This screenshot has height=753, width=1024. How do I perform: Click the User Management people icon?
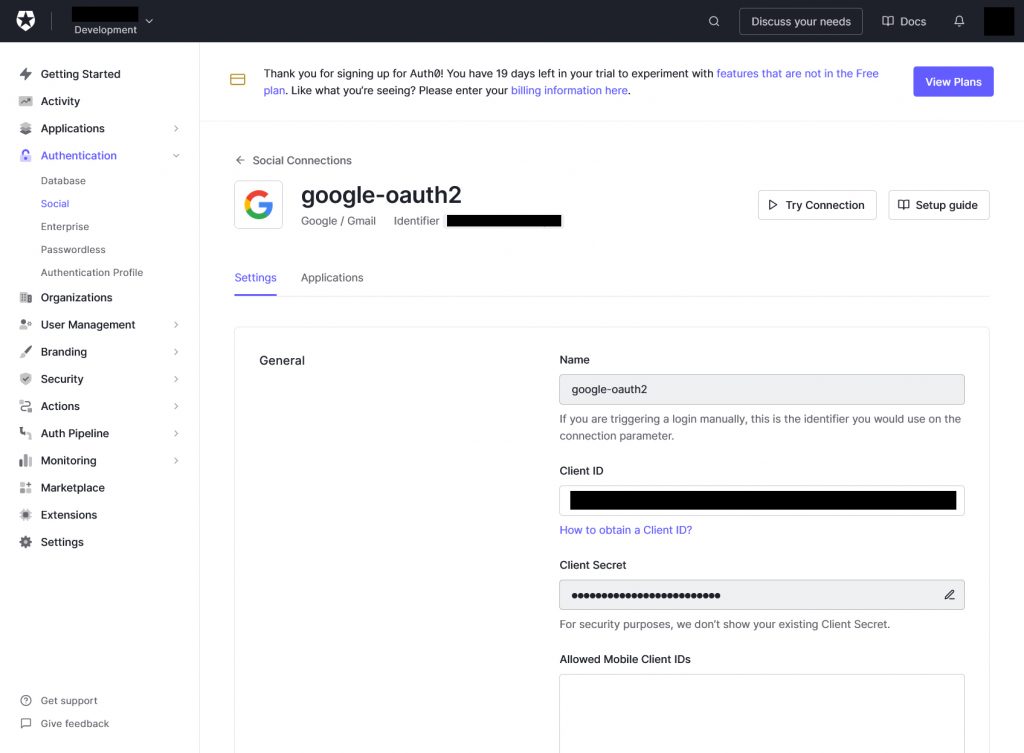click(25, 325)
